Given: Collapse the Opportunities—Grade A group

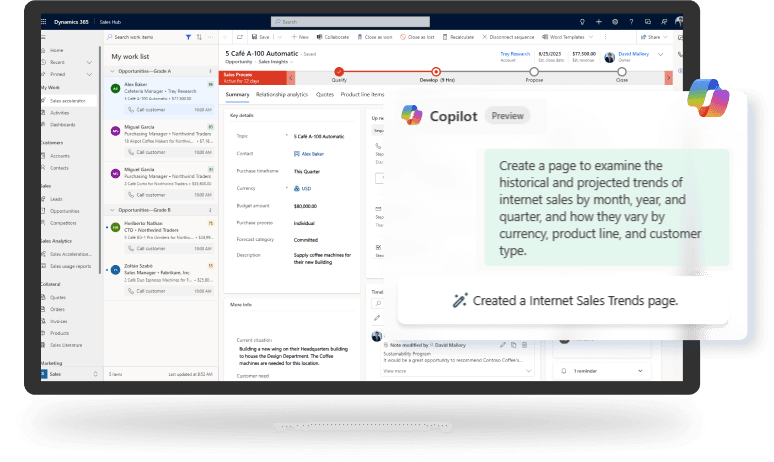Looking at the screenshot, I should pos(112,71).
